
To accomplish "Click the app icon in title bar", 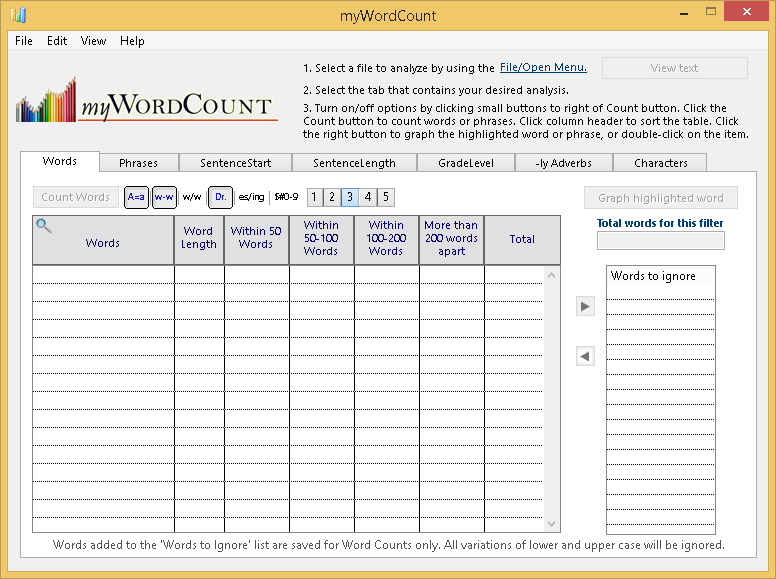I will (19, 15).
